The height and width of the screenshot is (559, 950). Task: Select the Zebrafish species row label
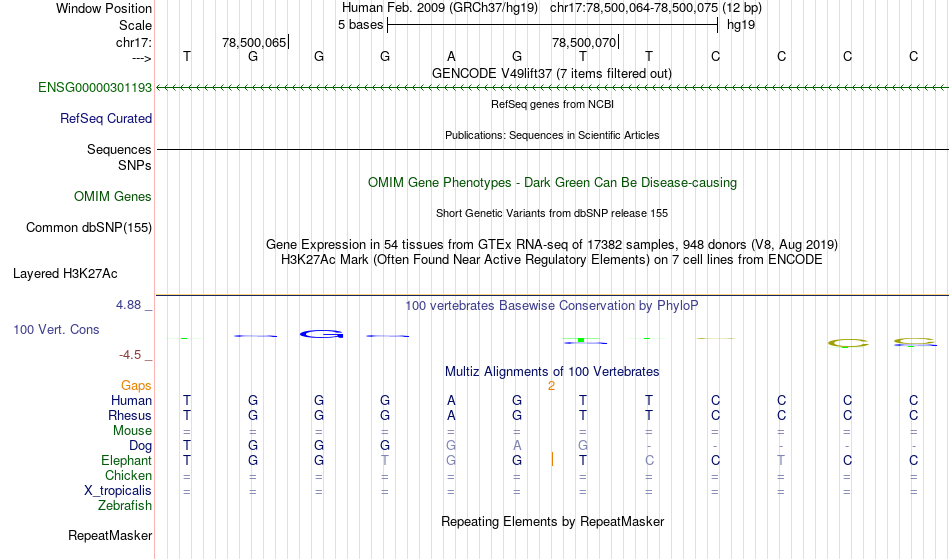click(x=125, y=505)
